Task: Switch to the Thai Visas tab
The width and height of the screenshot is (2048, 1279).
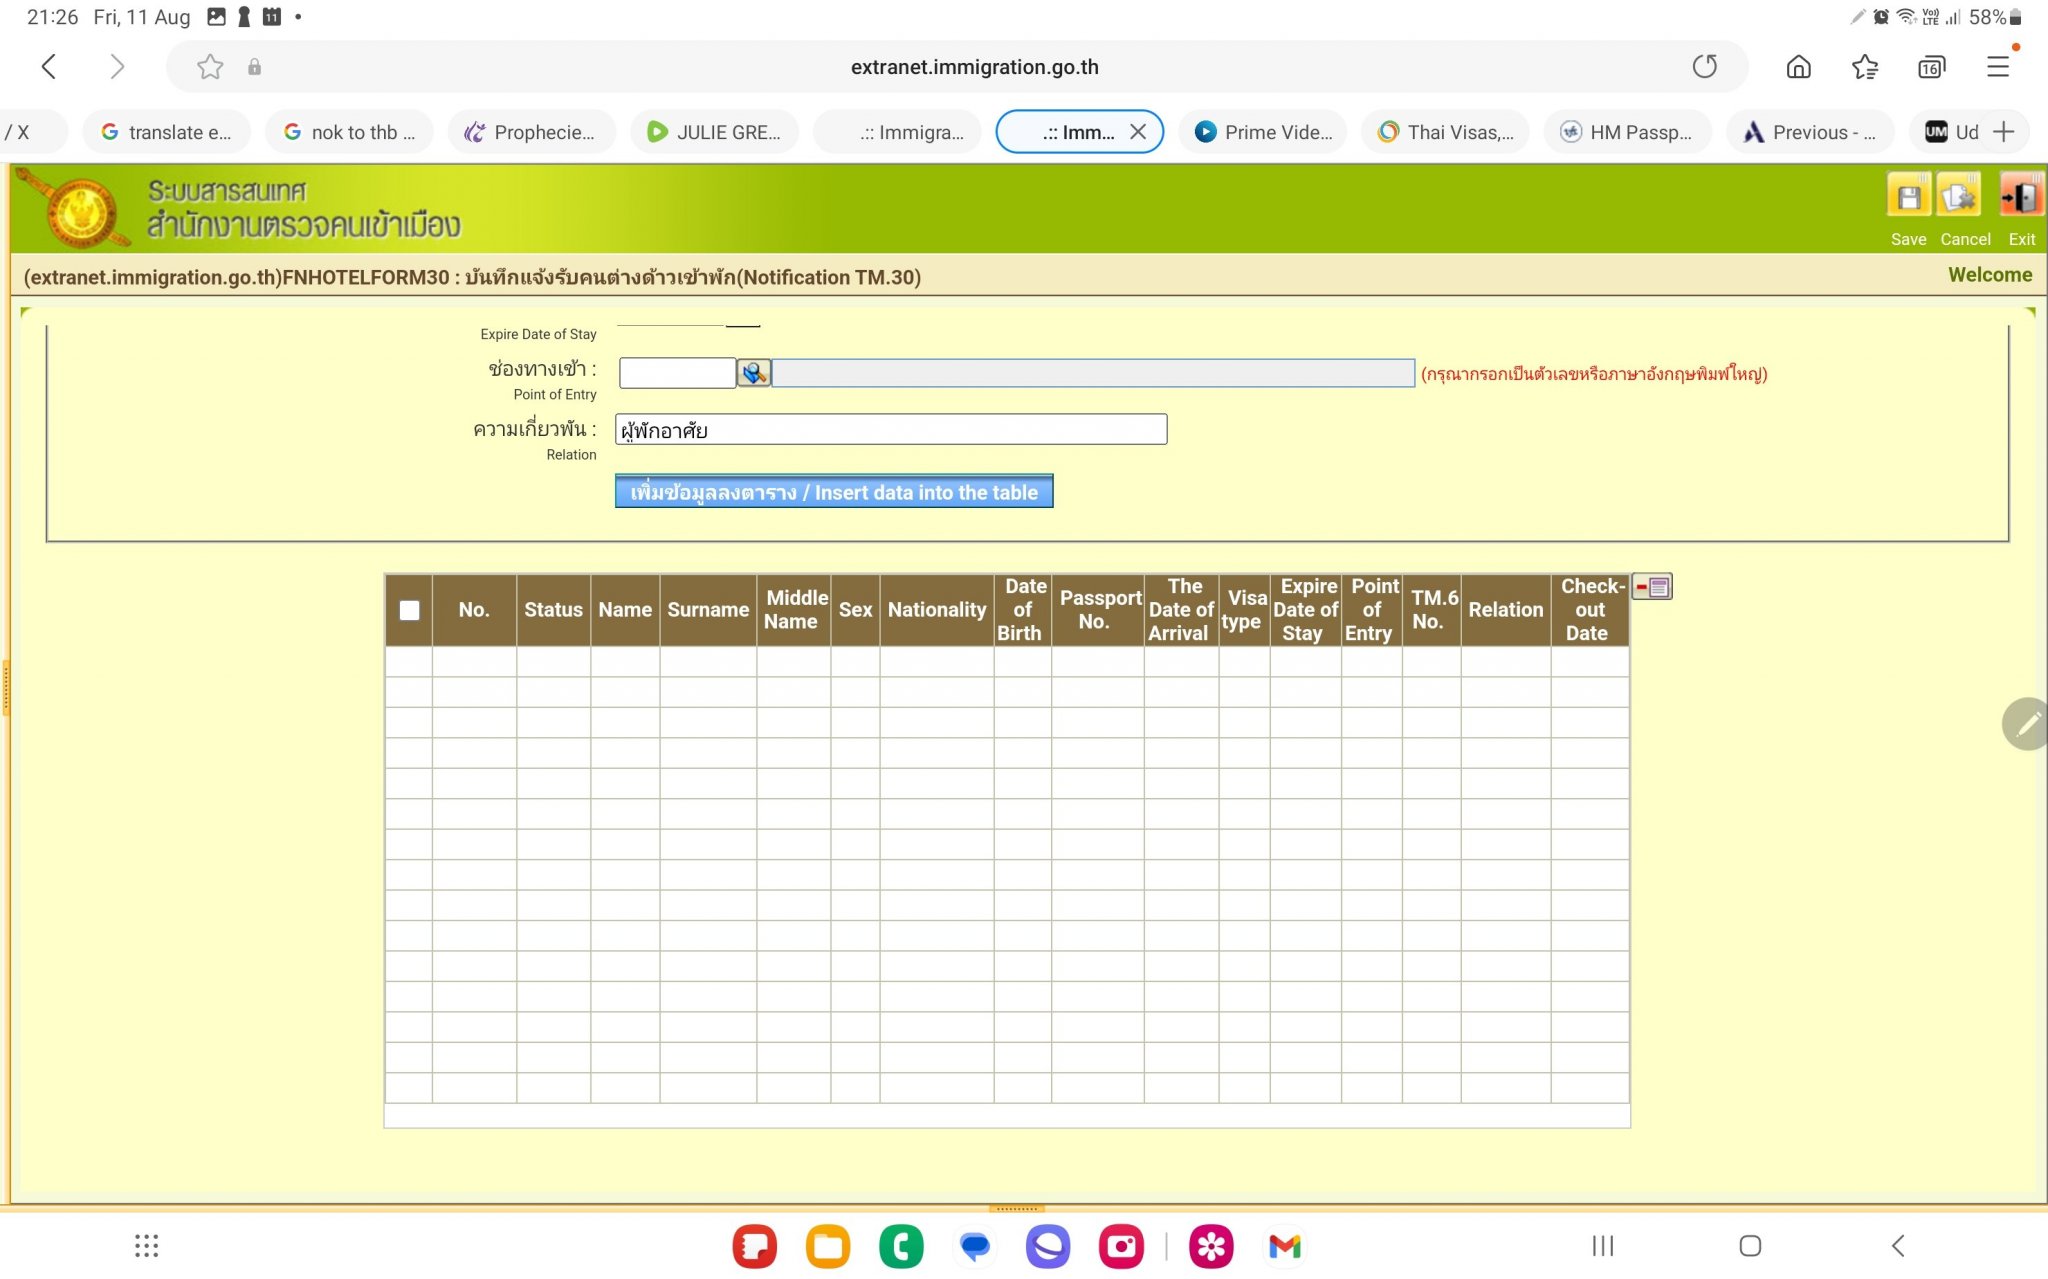Action: 1446,132
